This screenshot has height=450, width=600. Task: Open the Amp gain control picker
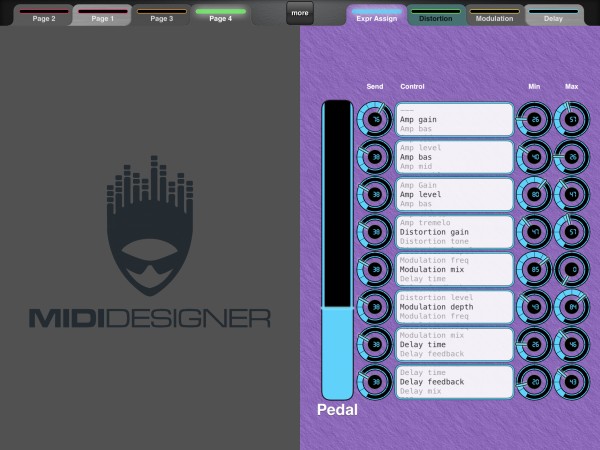[x=455, y=119]
